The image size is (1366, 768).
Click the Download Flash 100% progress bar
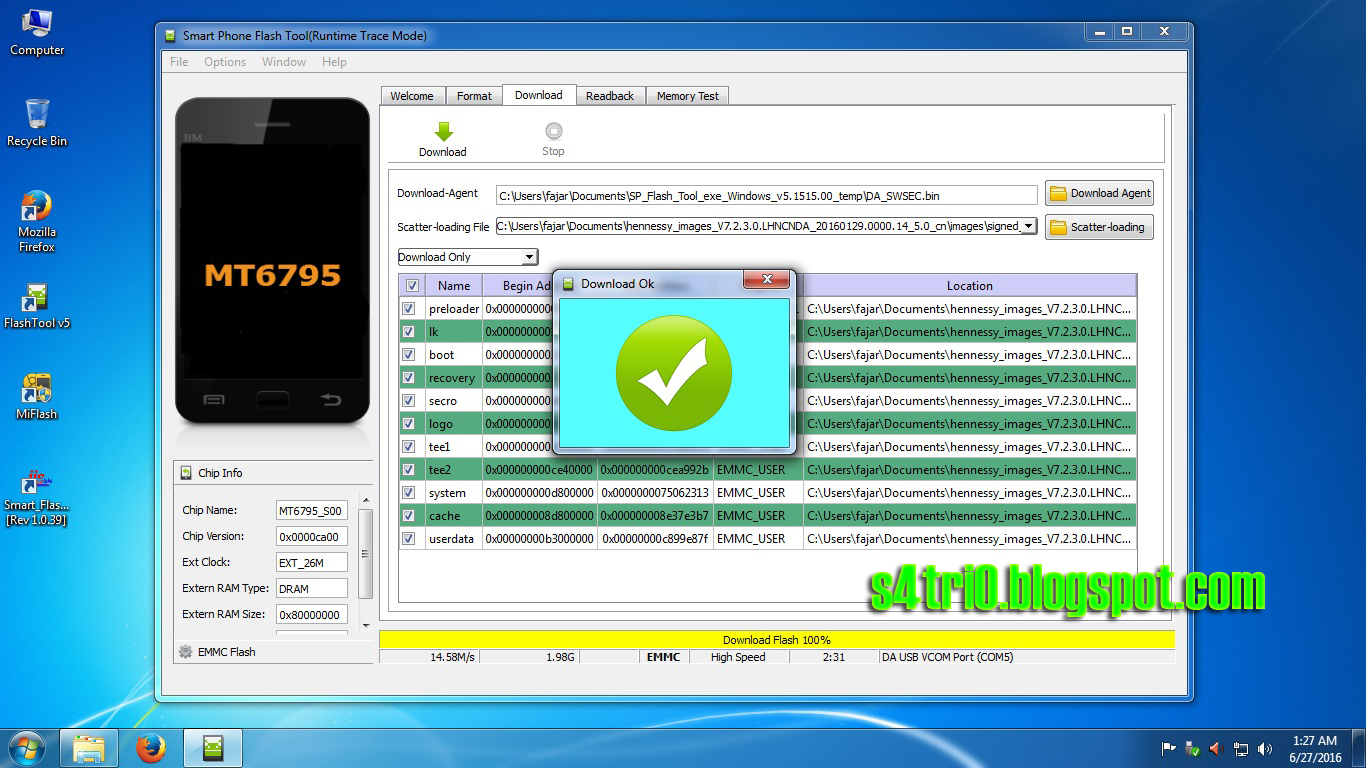(777, 640)
